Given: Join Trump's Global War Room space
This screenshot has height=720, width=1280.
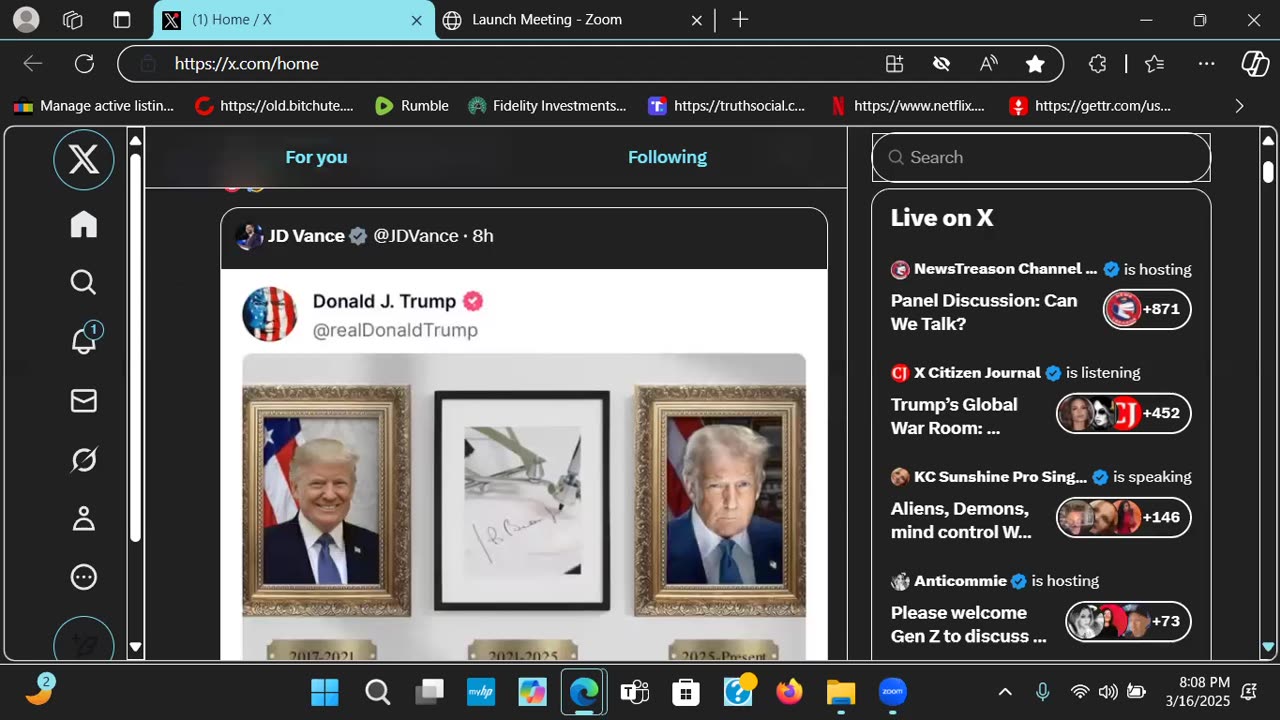Looking at the screenshot, I should [x=954, y=416].
